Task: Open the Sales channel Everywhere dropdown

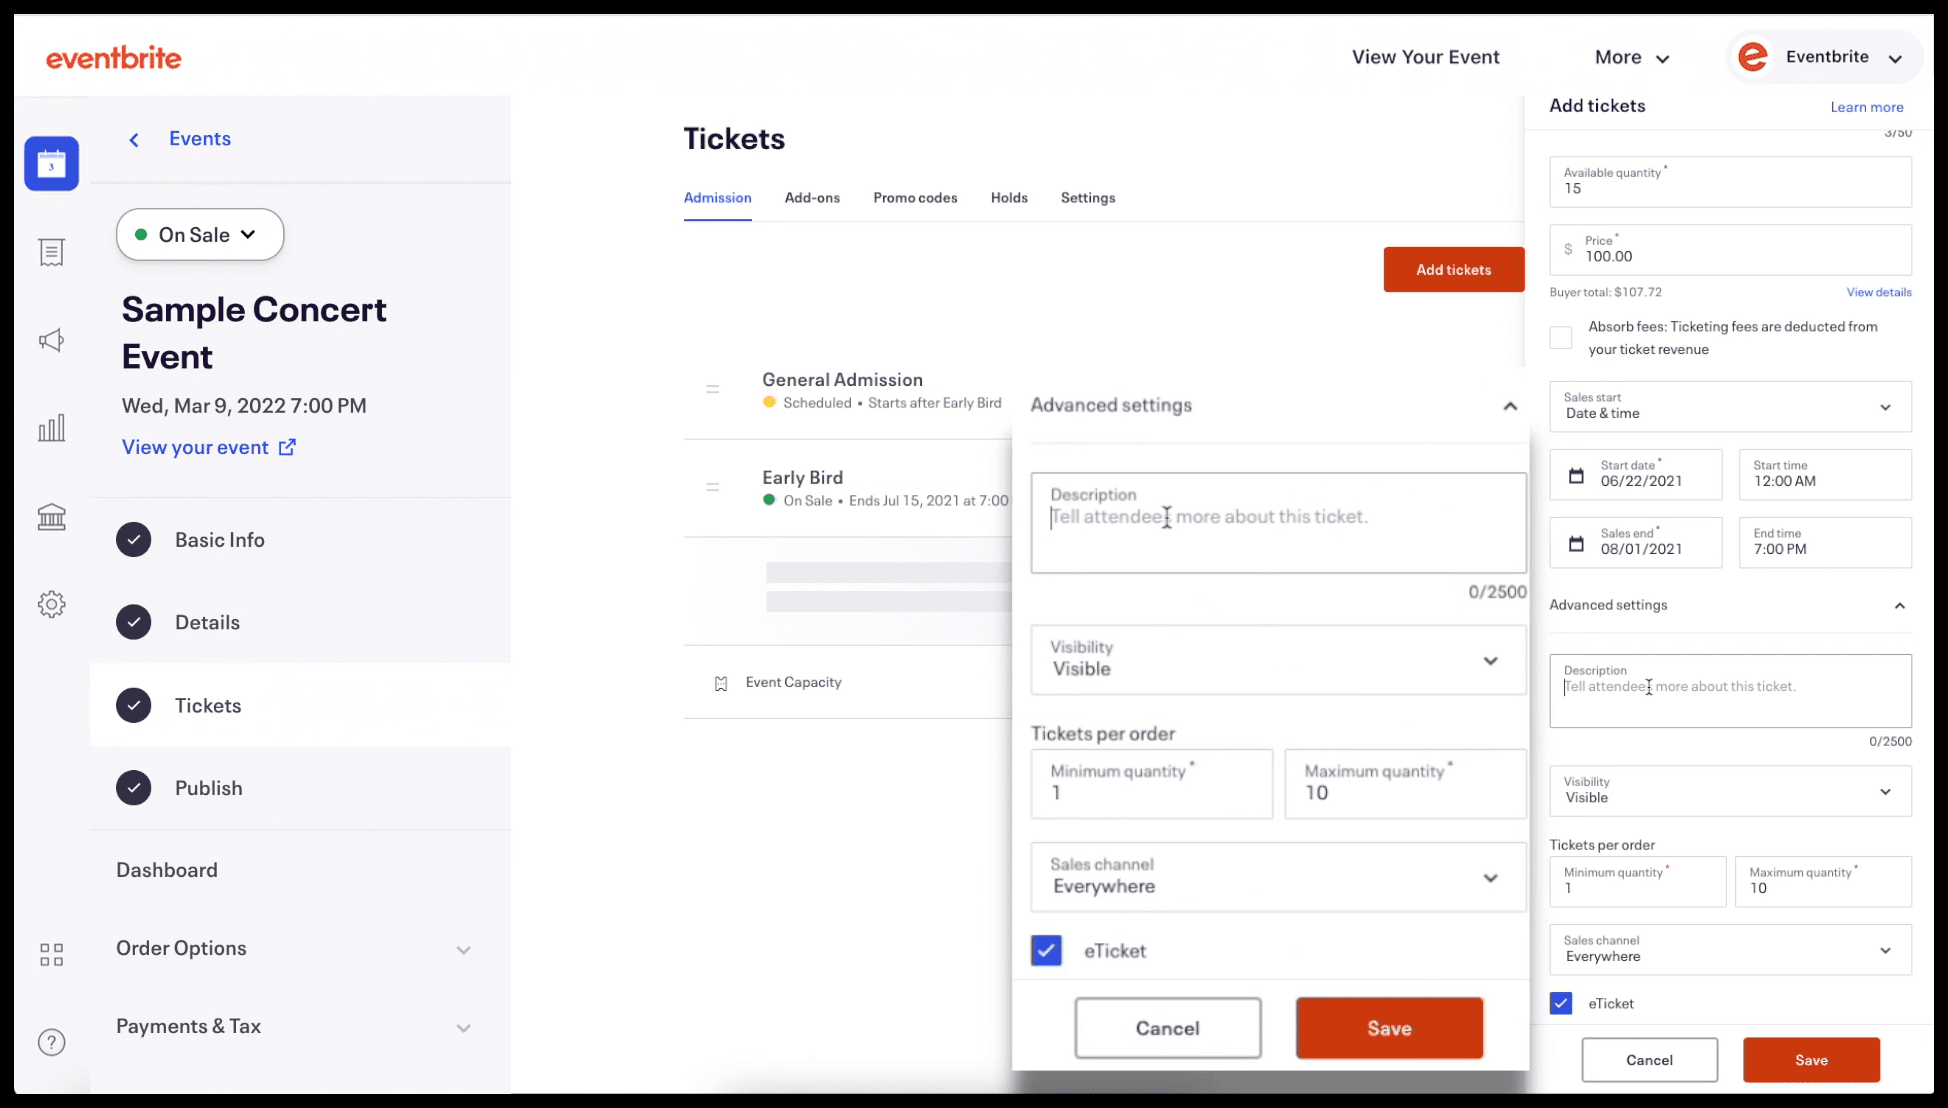Action: click(x=1277, y=877)
